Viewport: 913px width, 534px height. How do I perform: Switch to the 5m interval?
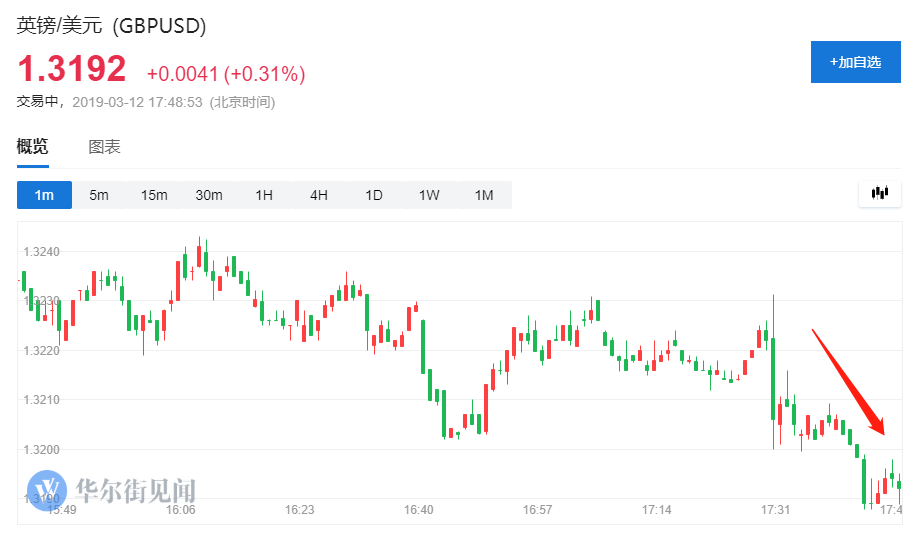[x=99, y=195]
